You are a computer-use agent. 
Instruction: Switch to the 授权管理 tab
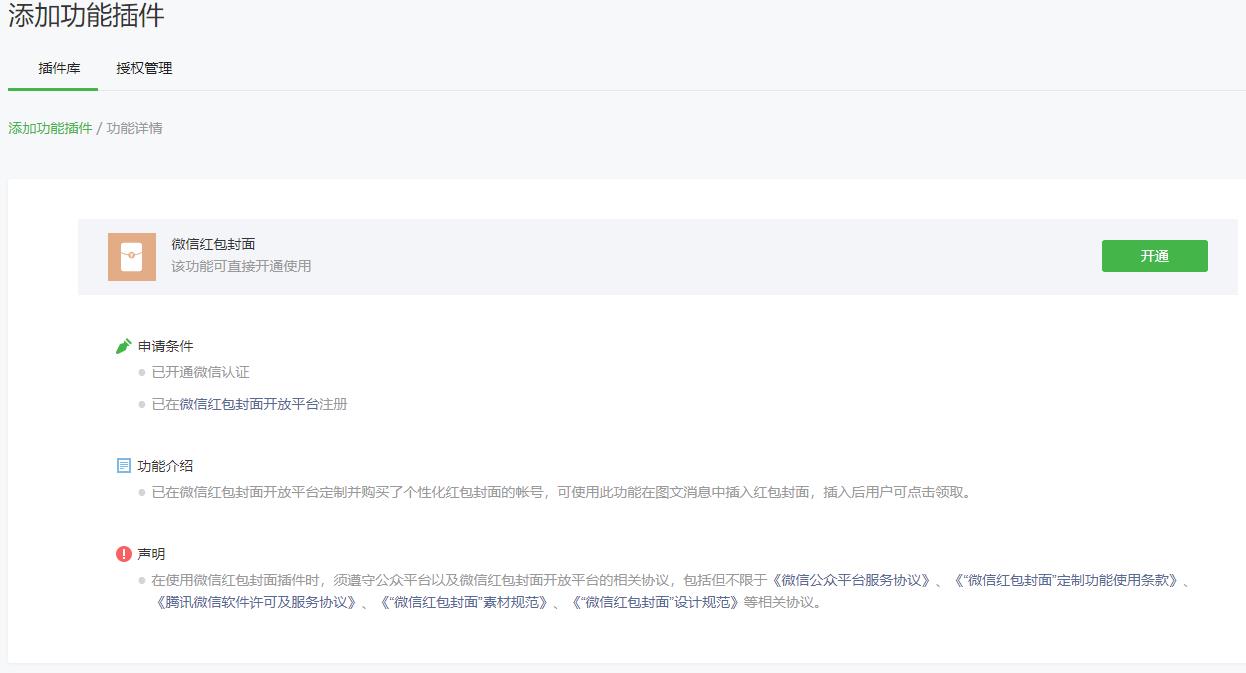(146, 69)
